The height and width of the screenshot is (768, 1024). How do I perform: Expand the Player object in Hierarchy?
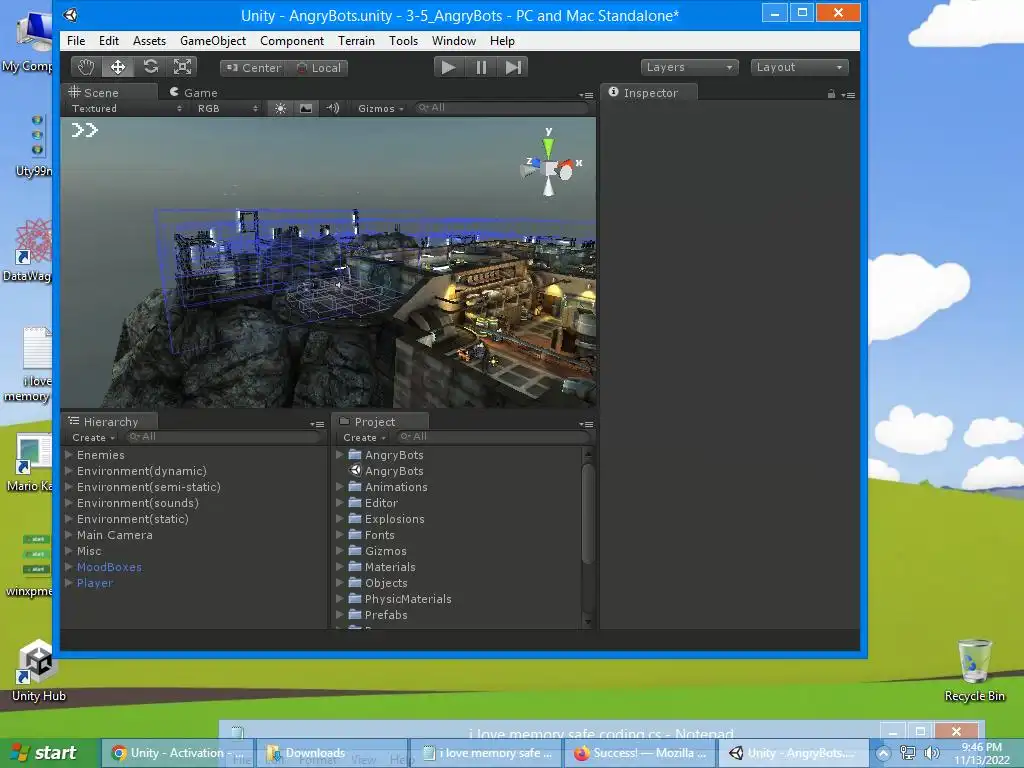tap(69, 583)
